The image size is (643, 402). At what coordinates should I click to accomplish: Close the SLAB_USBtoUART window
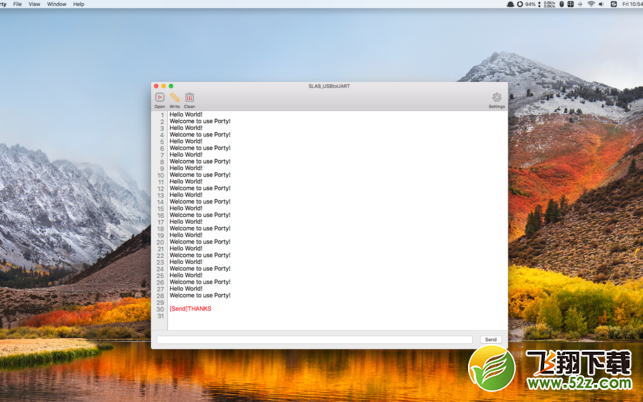(x=156, y=86)
